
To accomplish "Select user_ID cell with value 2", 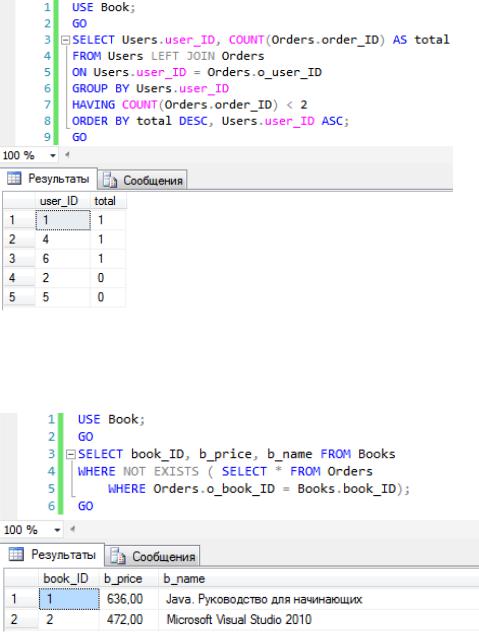I will pyautogui.click(x=63, y=278).
